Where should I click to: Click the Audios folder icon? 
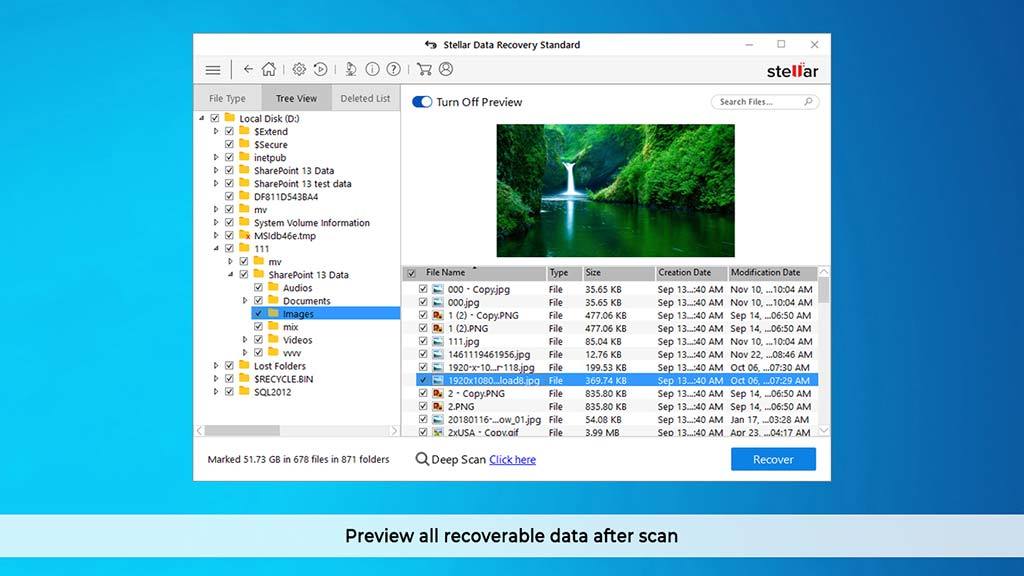273,287
